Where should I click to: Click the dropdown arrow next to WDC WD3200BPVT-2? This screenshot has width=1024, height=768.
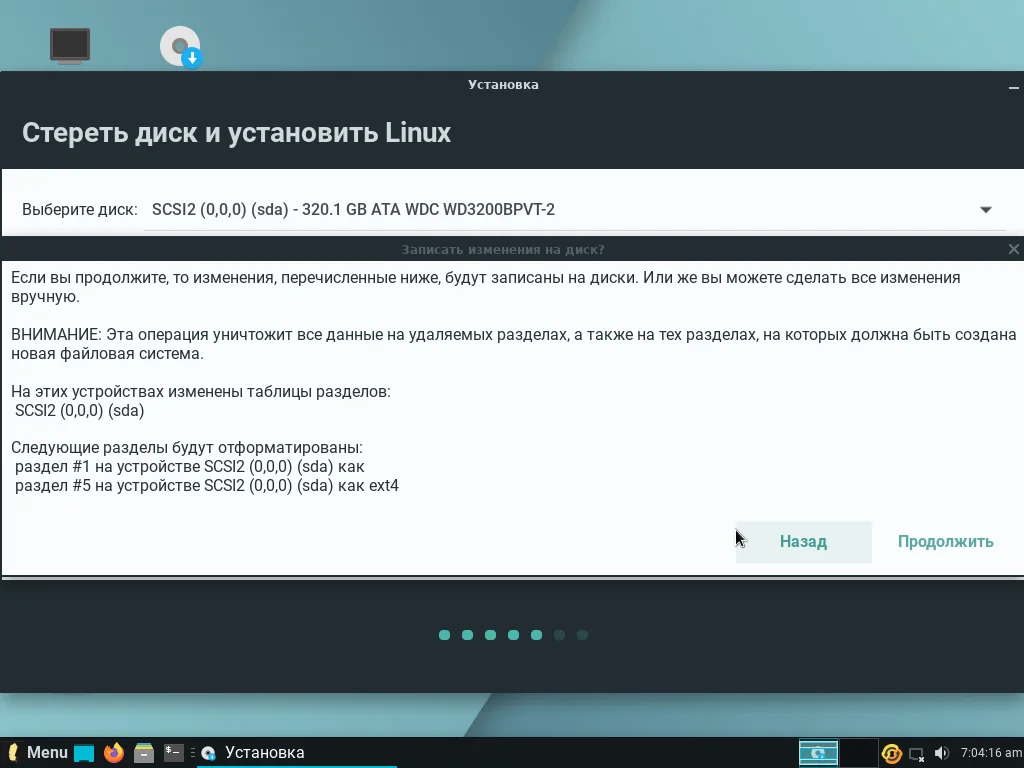point(986,210)
